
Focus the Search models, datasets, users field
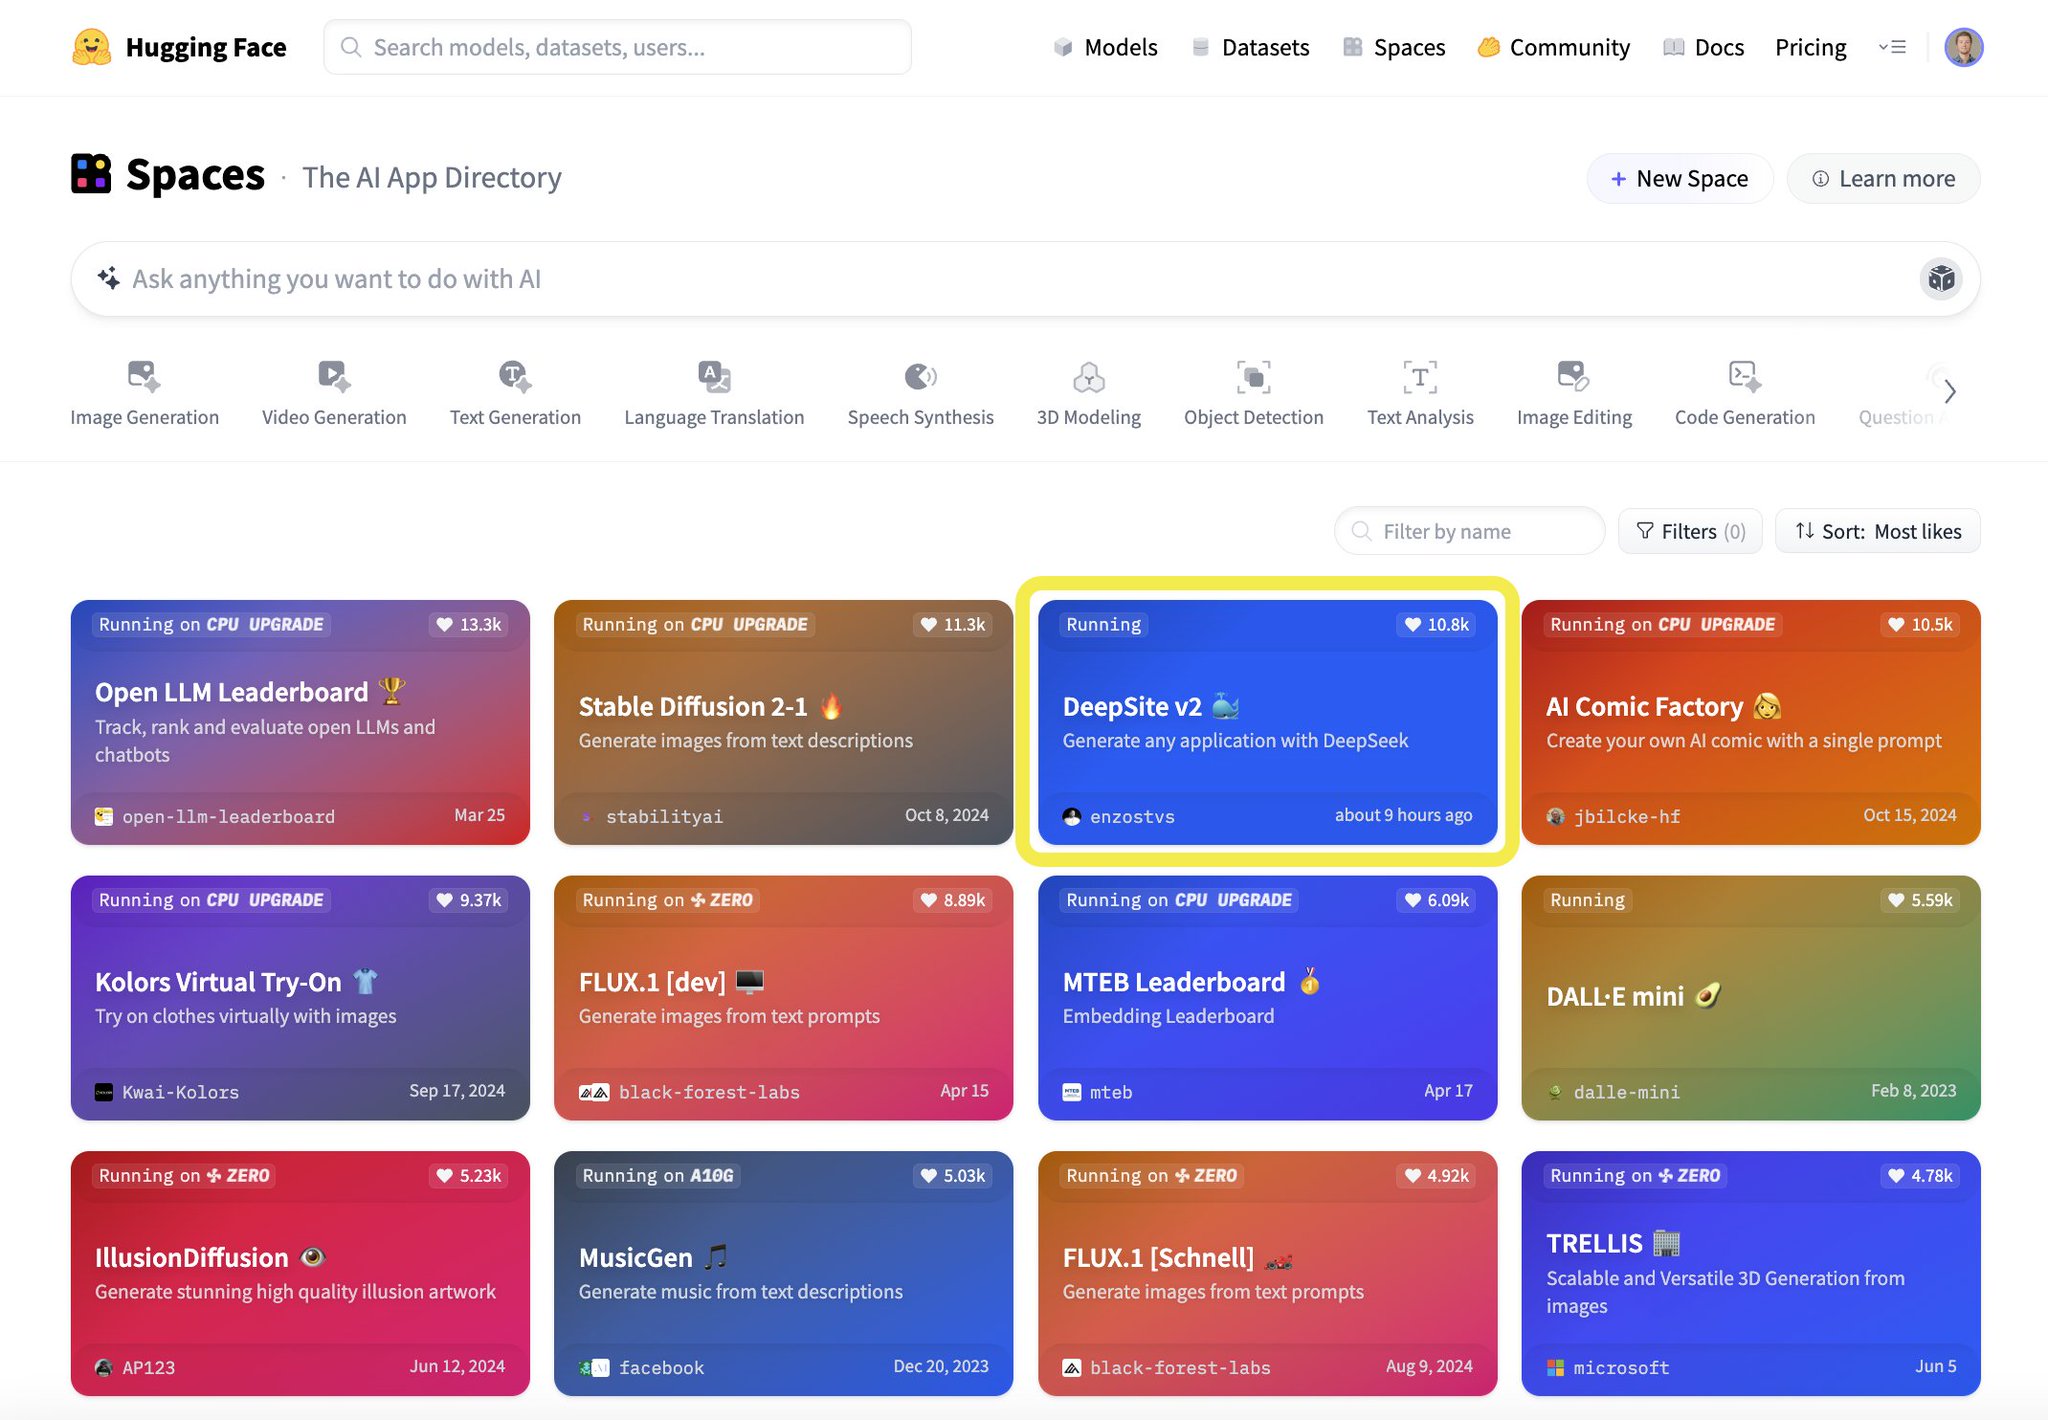click(617, 47)
